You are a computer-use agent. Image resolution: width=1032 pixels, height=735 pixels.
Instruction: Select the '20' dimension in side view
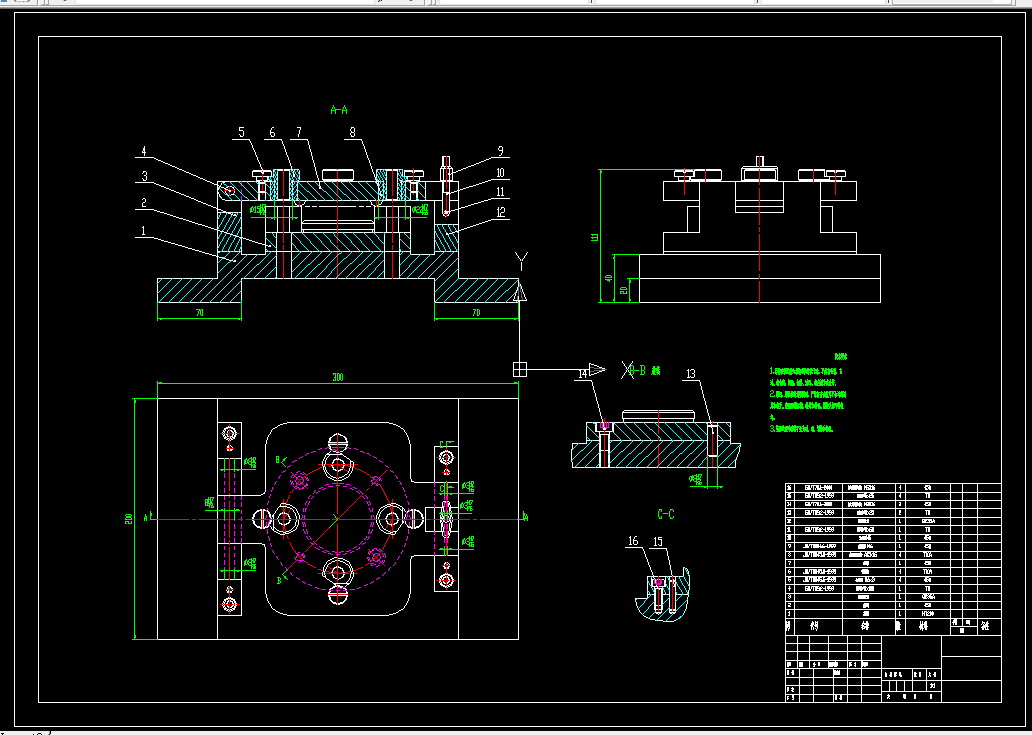point(625,290)
